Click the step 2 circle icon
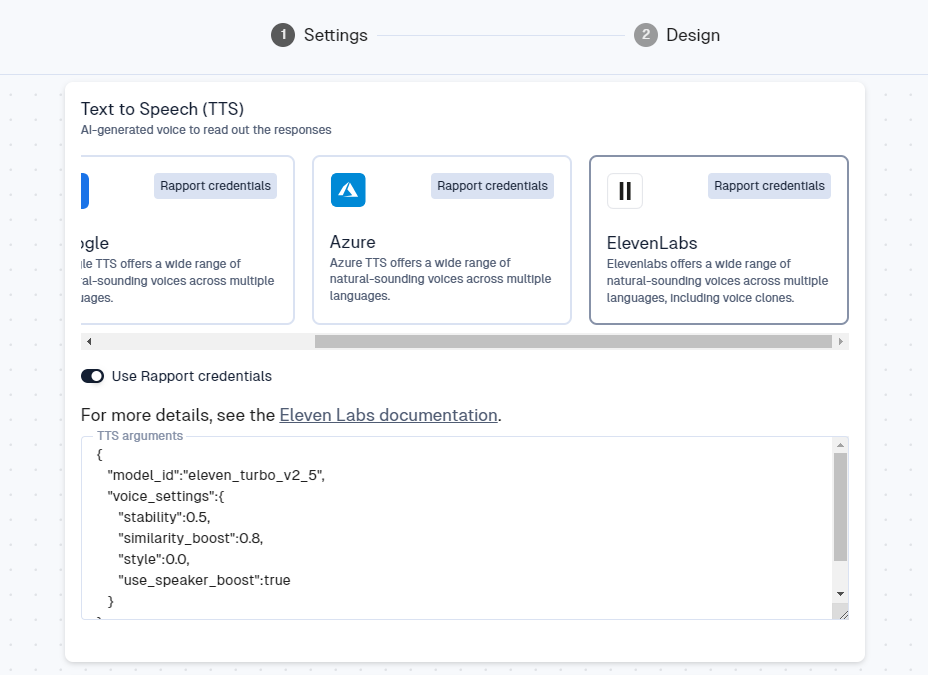928x675 pixels. point(646,35)
